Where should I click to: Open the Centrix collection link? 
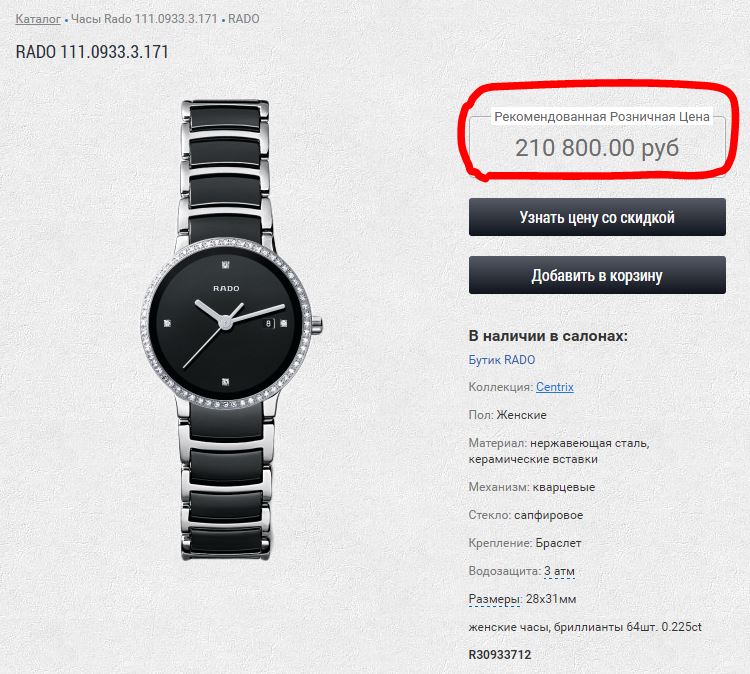[554, 387]
